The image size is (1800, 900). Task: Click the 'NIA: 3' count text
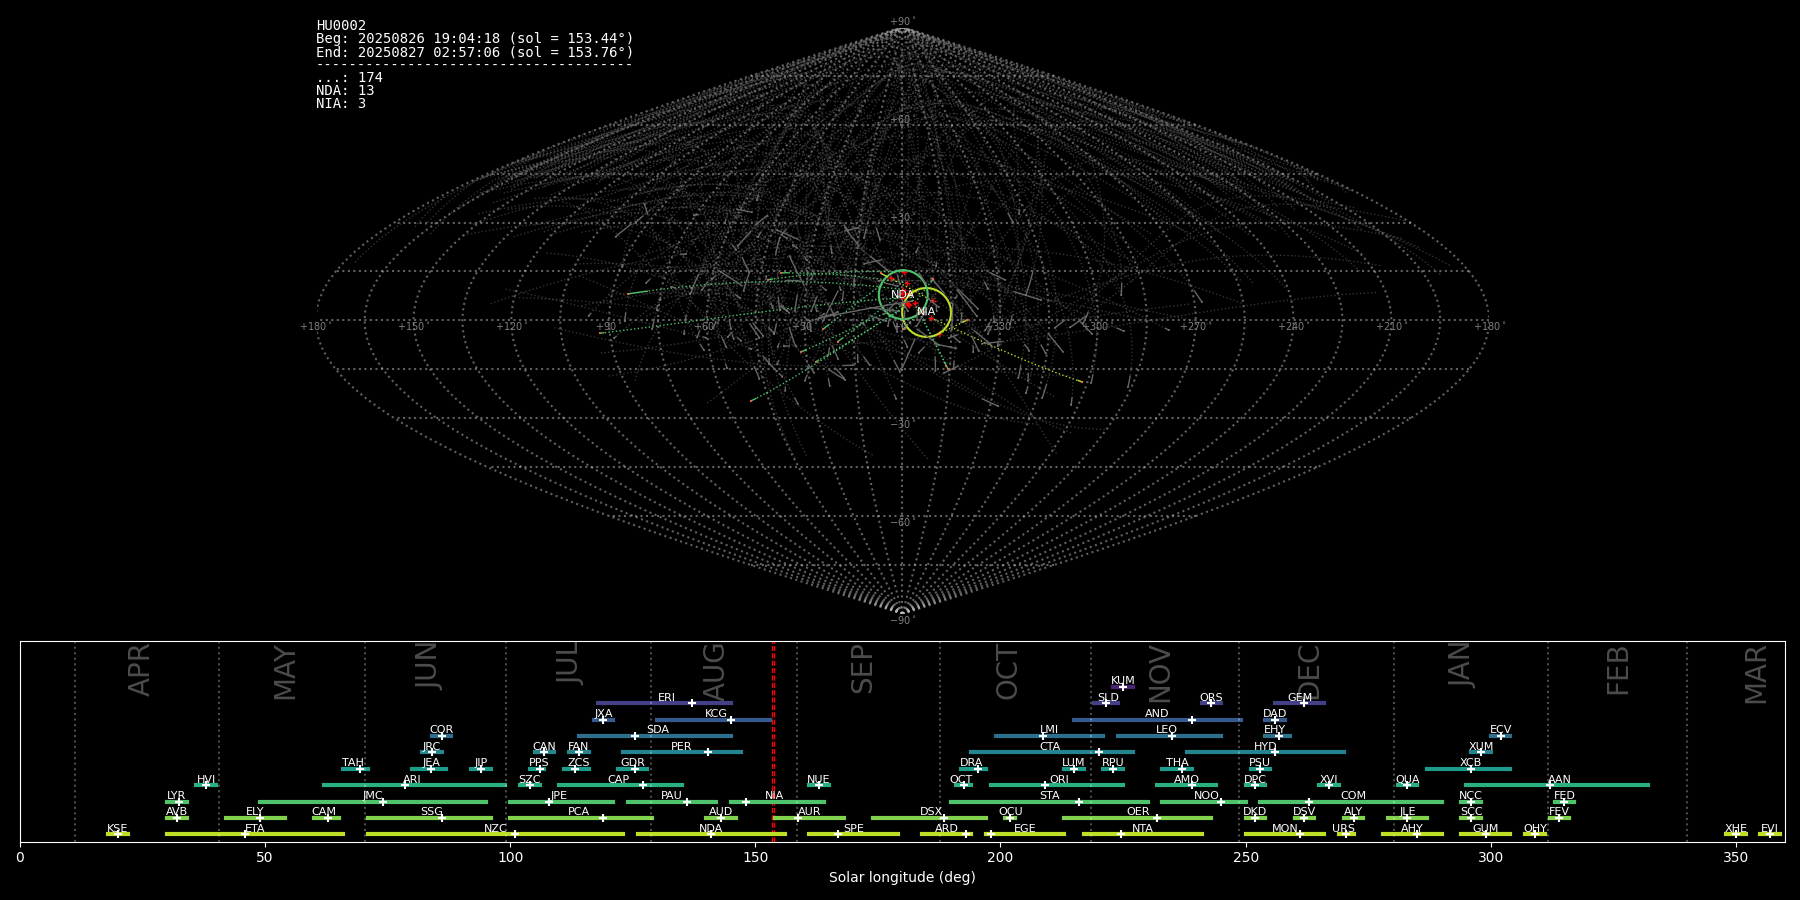(341, 104)
